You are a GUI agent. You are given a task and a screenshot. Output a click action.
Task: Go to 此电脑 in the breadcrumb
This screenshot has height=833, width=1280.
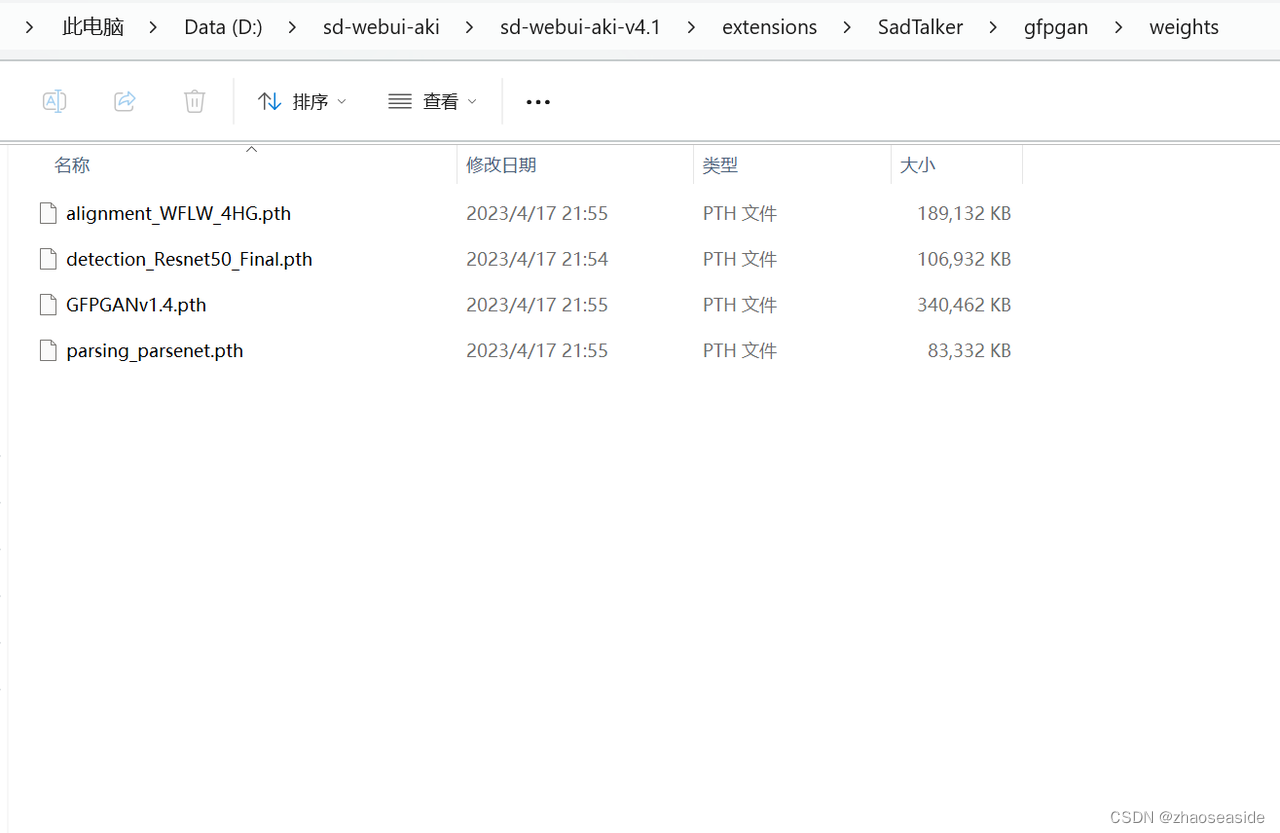point(93,27)
